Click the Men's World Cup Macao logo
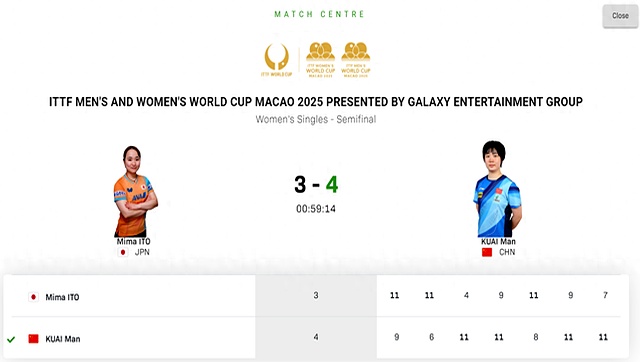This screenshot has width=640, height=362. (356, 60)
